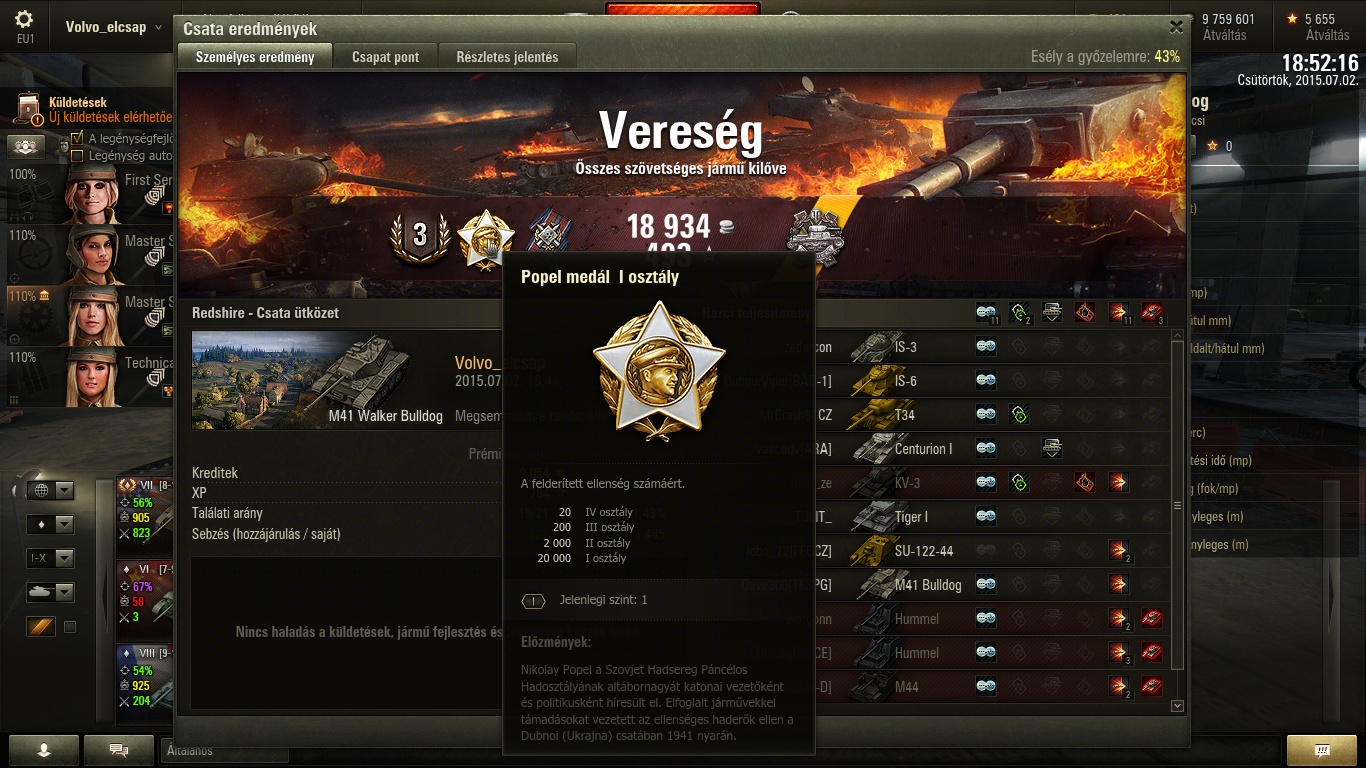
Task: Click the tank medal right of 18 934
Action: pyautogui.click(x=815, y=237)
